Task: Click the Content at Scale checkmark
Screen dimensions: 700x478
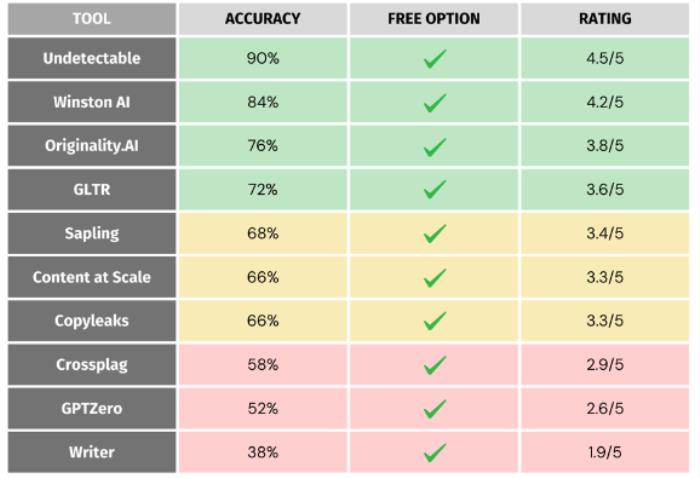Action: 434,278
